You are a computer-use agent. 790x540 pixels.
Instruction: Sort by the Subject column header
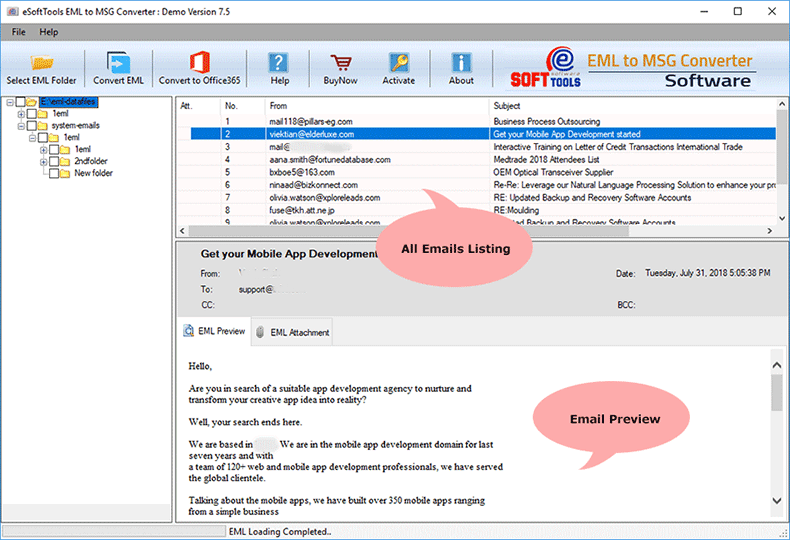[632, 106]
